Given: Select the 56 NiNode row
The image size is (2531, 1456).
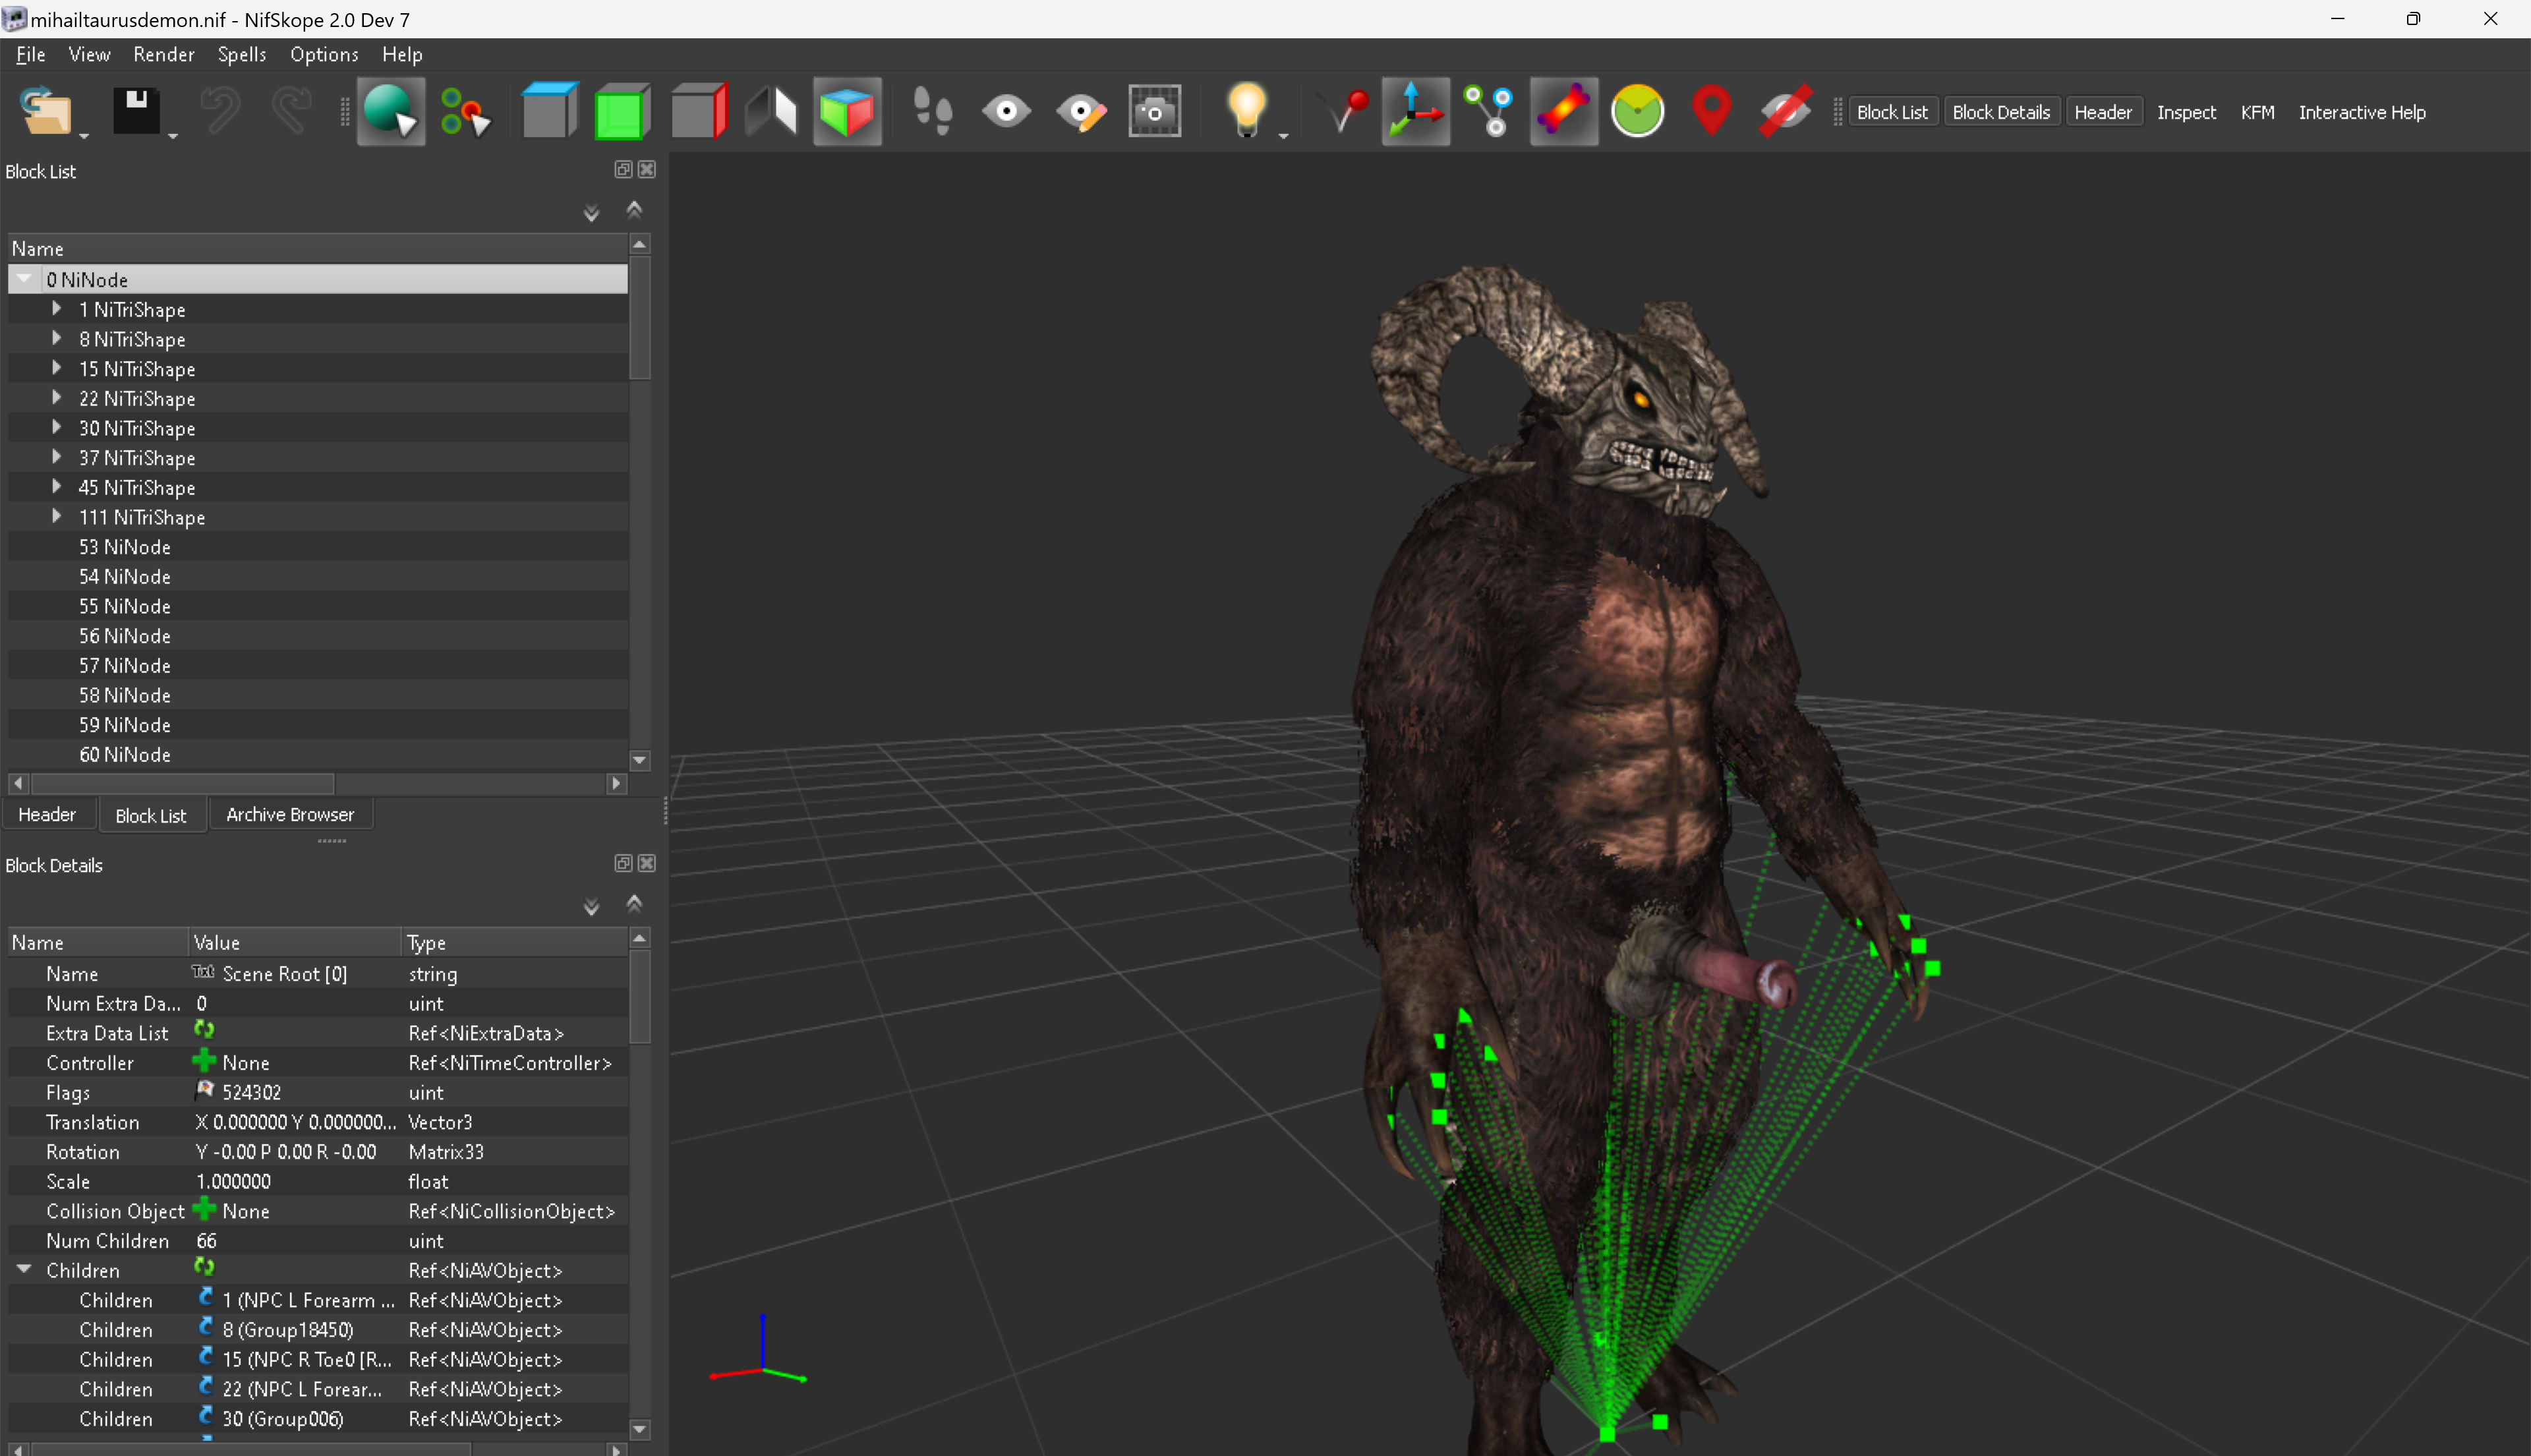Looking at the screenshot, I should pos(318,636).
